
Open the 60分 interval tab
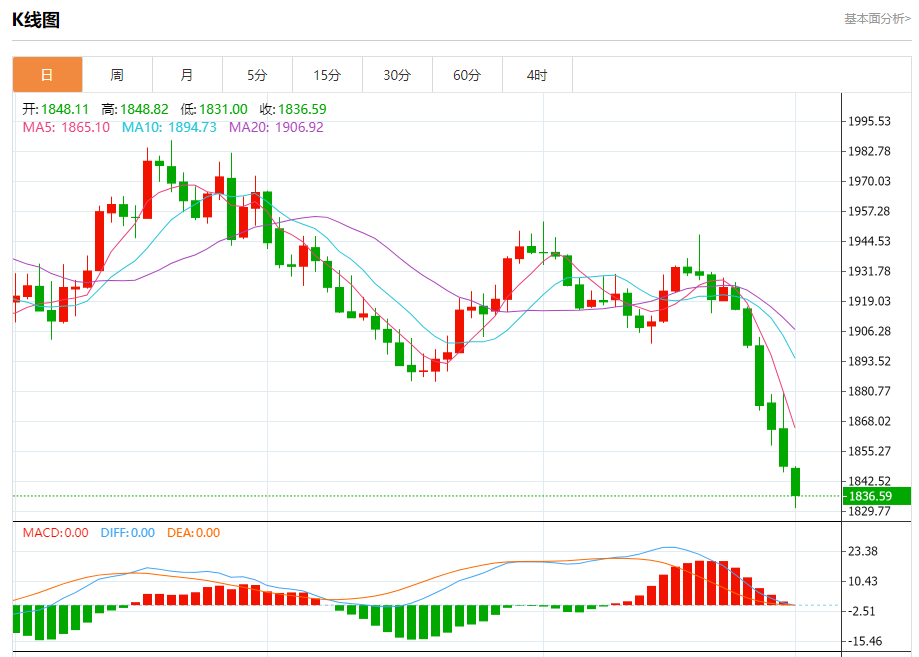[x=467, y=75]
